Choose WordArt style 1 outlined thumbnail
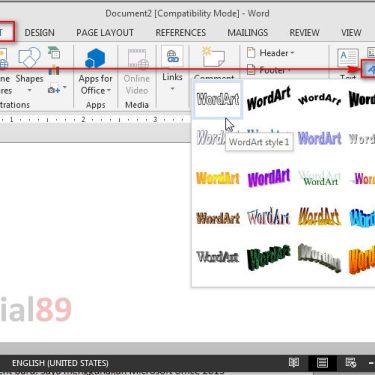 (218, 99)
